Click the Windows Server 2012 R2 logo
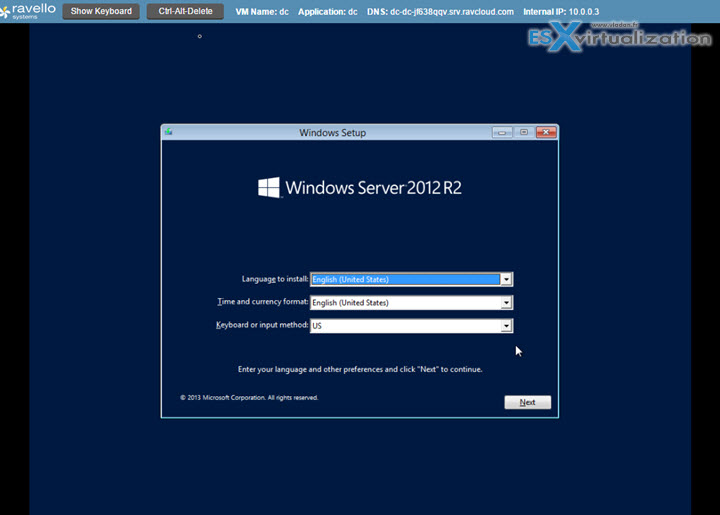Screen dimensions: 720x515 360,187
